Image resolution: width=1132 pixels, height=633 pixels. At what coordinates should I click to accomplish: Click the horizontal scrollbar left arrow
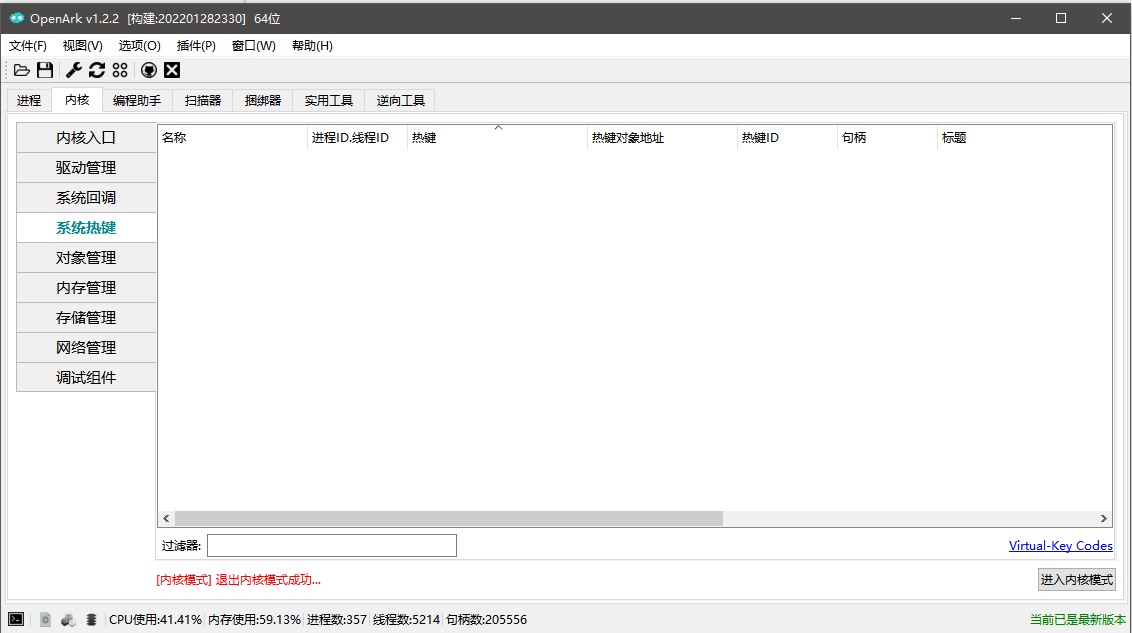167,518
